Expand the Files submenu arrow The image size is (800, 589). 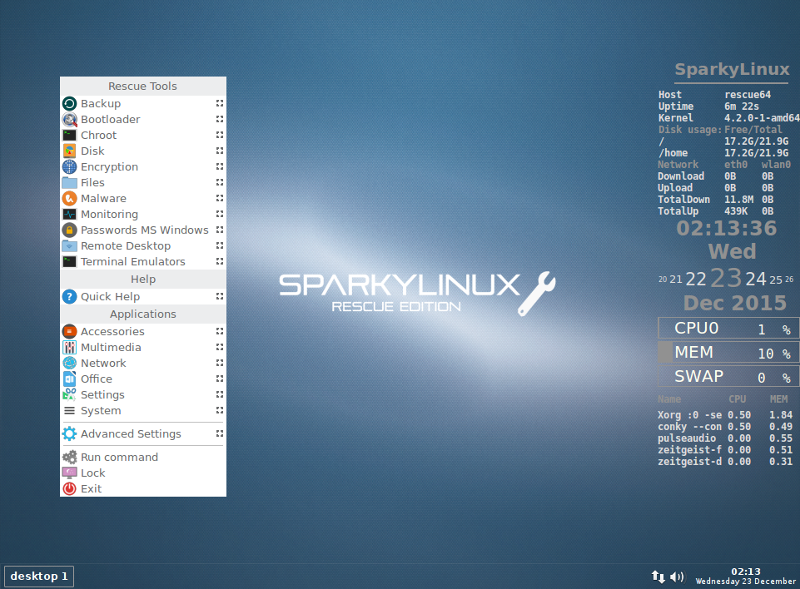[219, 183]
